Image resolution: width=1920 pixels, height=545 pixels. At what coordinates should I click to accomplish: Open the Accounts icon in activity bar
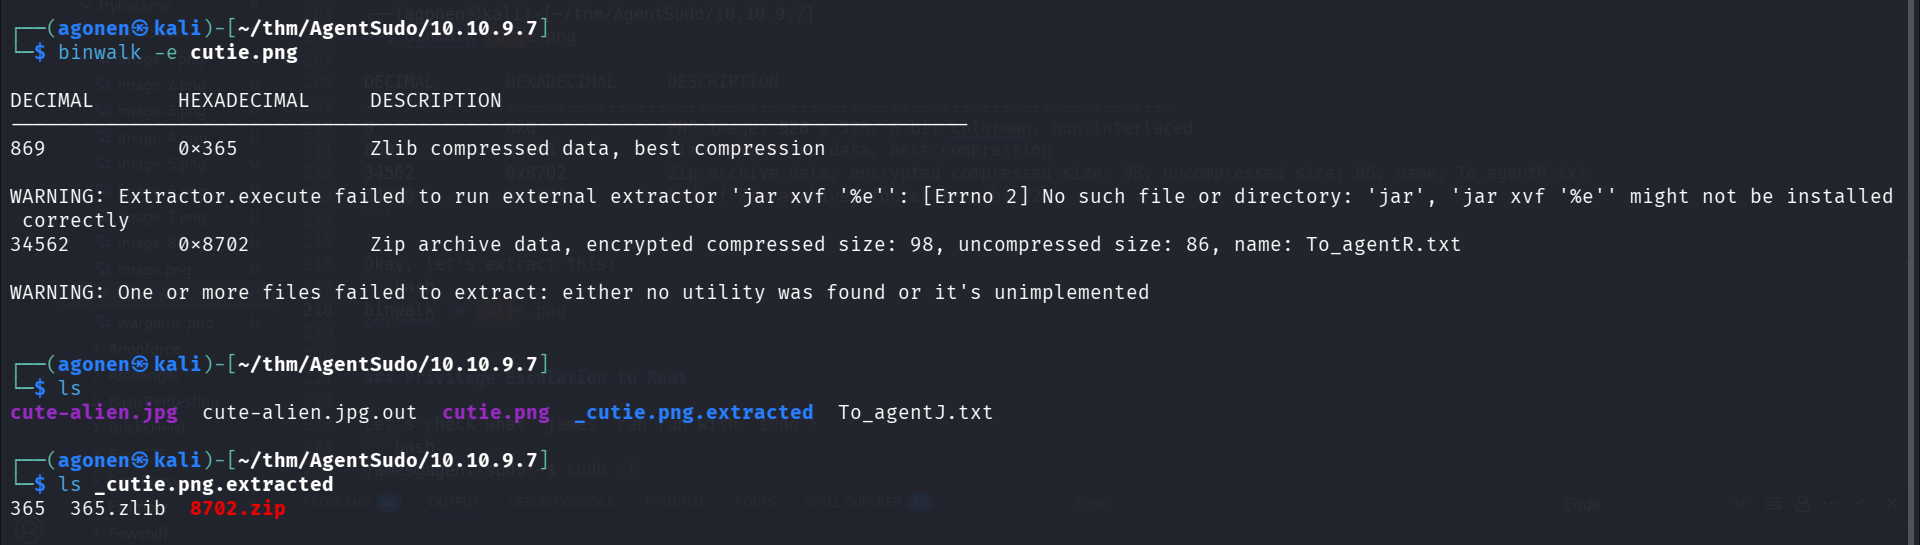tap(27, 531)
